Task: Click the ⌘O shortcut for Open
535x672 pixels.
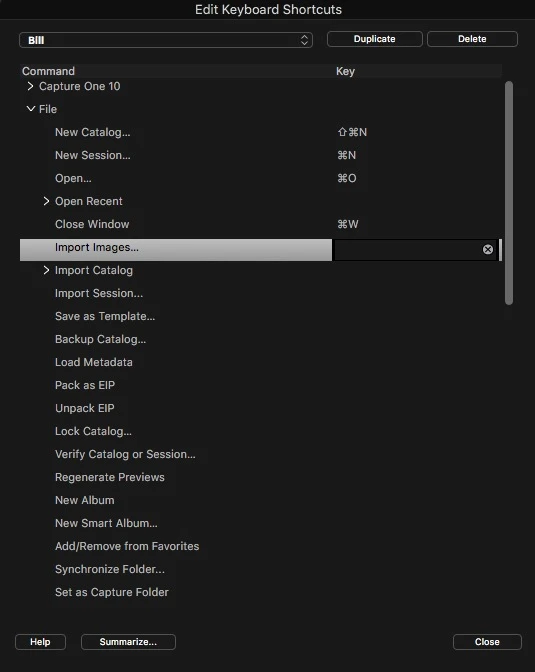Action: pyautogui.click(x=347, y=178)
